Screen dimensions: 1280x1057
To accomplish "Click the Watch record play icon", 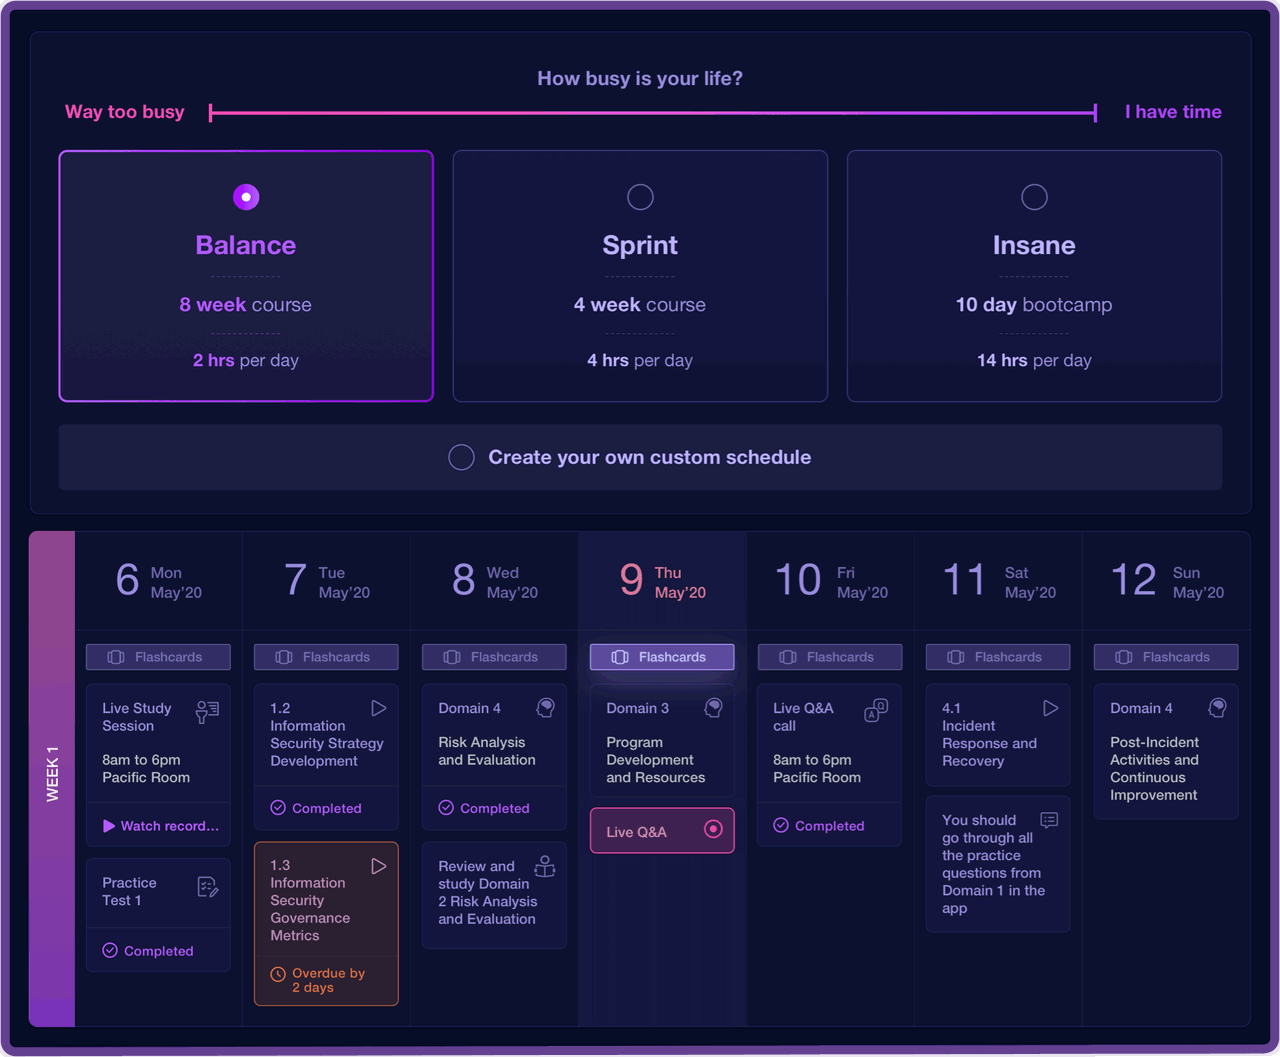I will click(109, 826).
